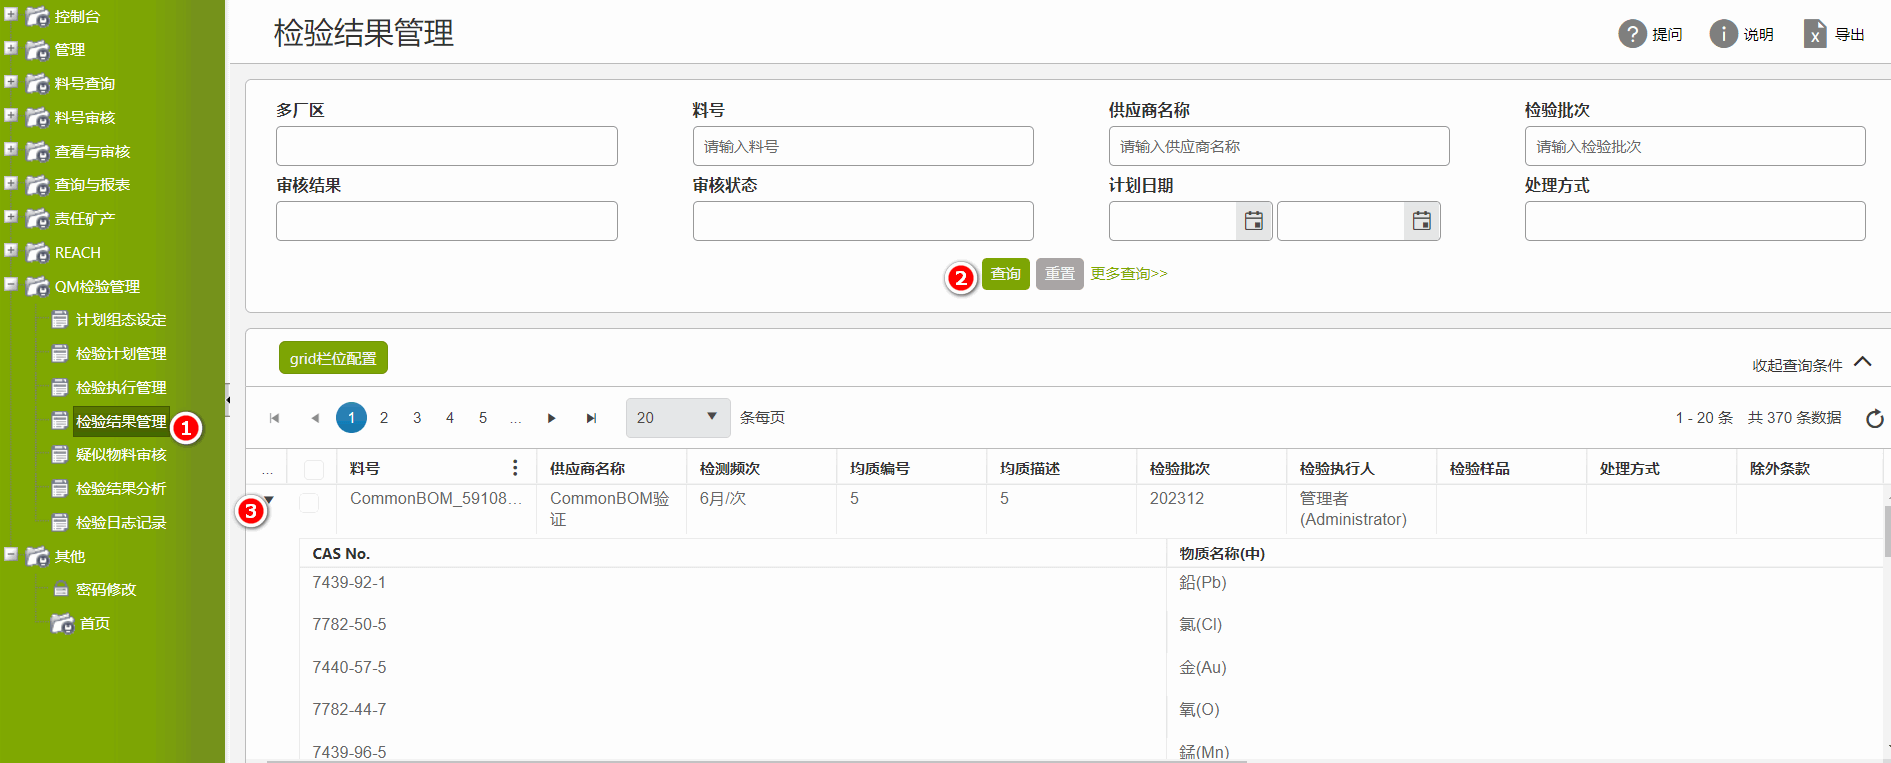
Task: Click the 重置 reset button
Action: 1060,274
